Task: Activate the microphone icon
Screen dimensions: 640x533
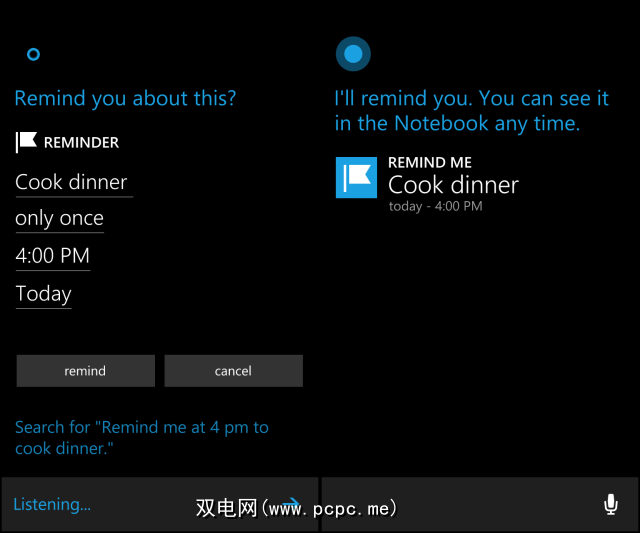Action: (610, 505)
